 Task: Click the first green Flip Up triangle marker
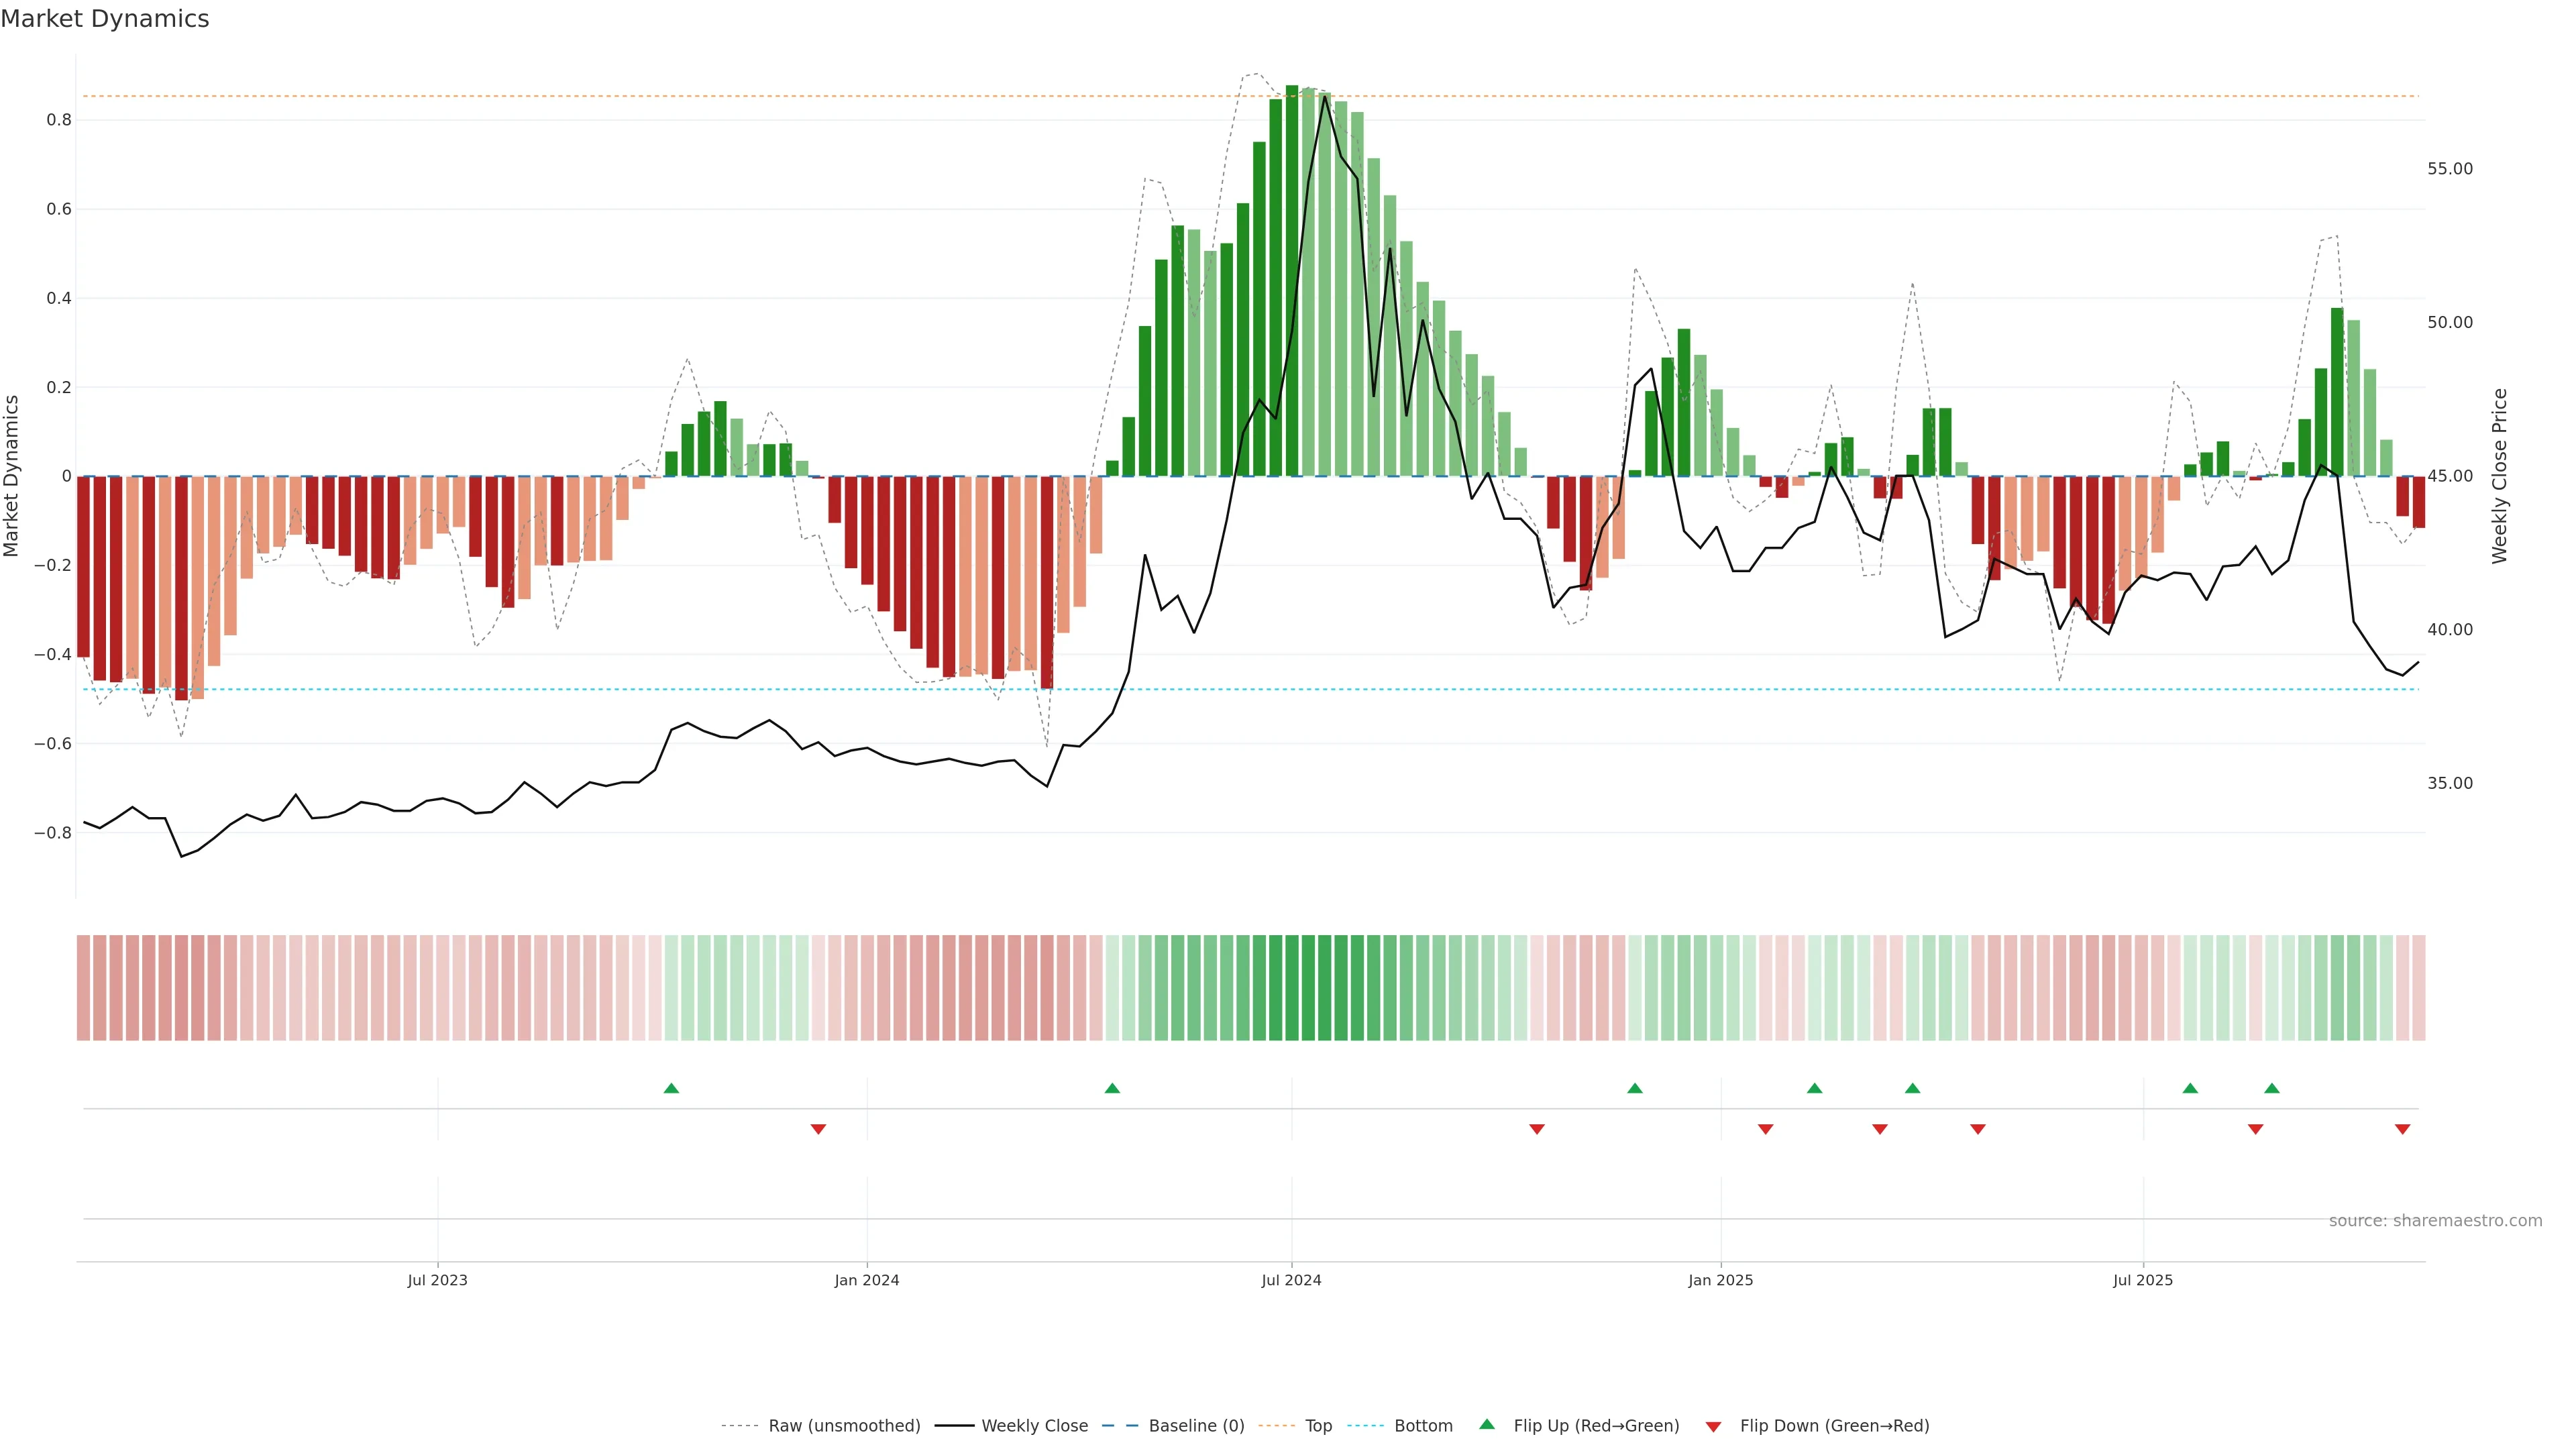coord(671,1088)
